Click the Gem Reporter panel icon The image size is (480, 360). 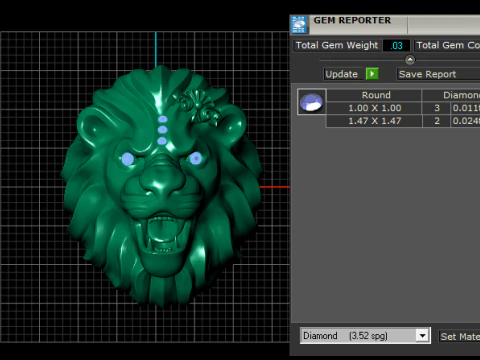click(299, 25)
